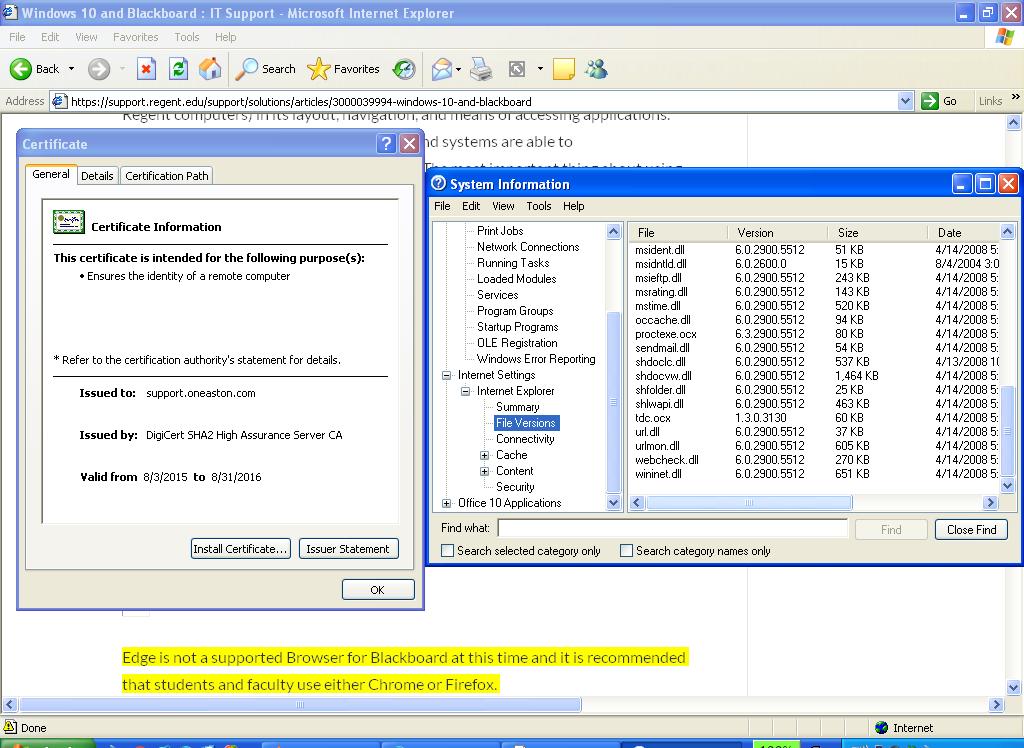Click the file list vertical scrollbar thumb

coord(1008,431)
